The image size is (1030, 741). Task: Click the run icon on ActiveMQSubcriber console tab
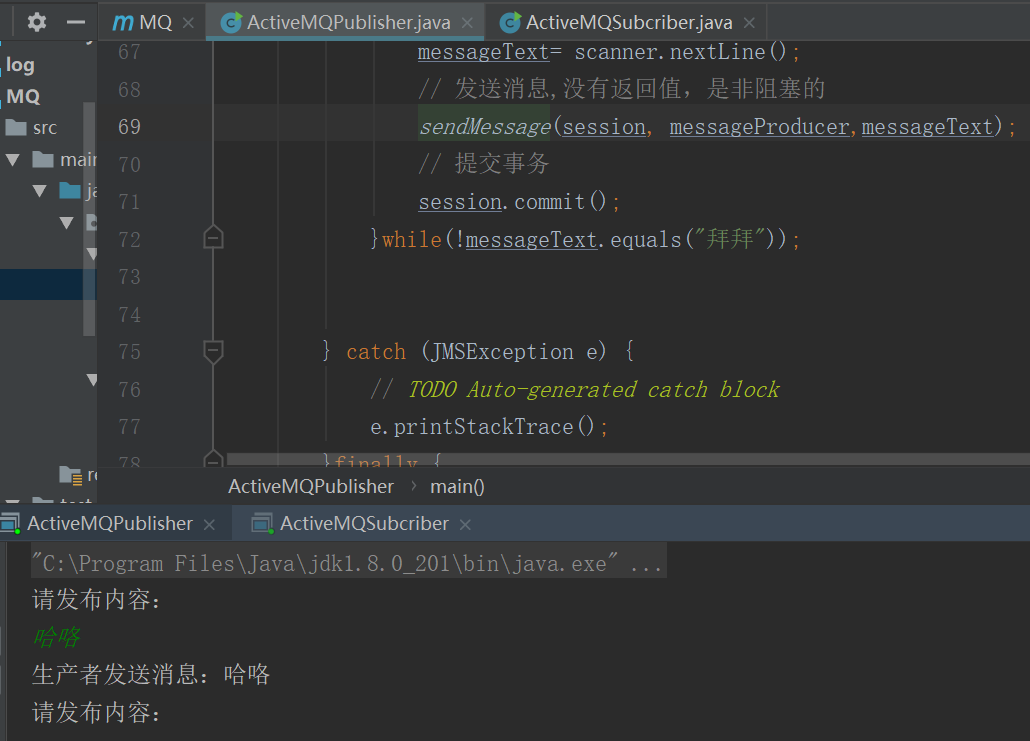[x=263, y=524]
